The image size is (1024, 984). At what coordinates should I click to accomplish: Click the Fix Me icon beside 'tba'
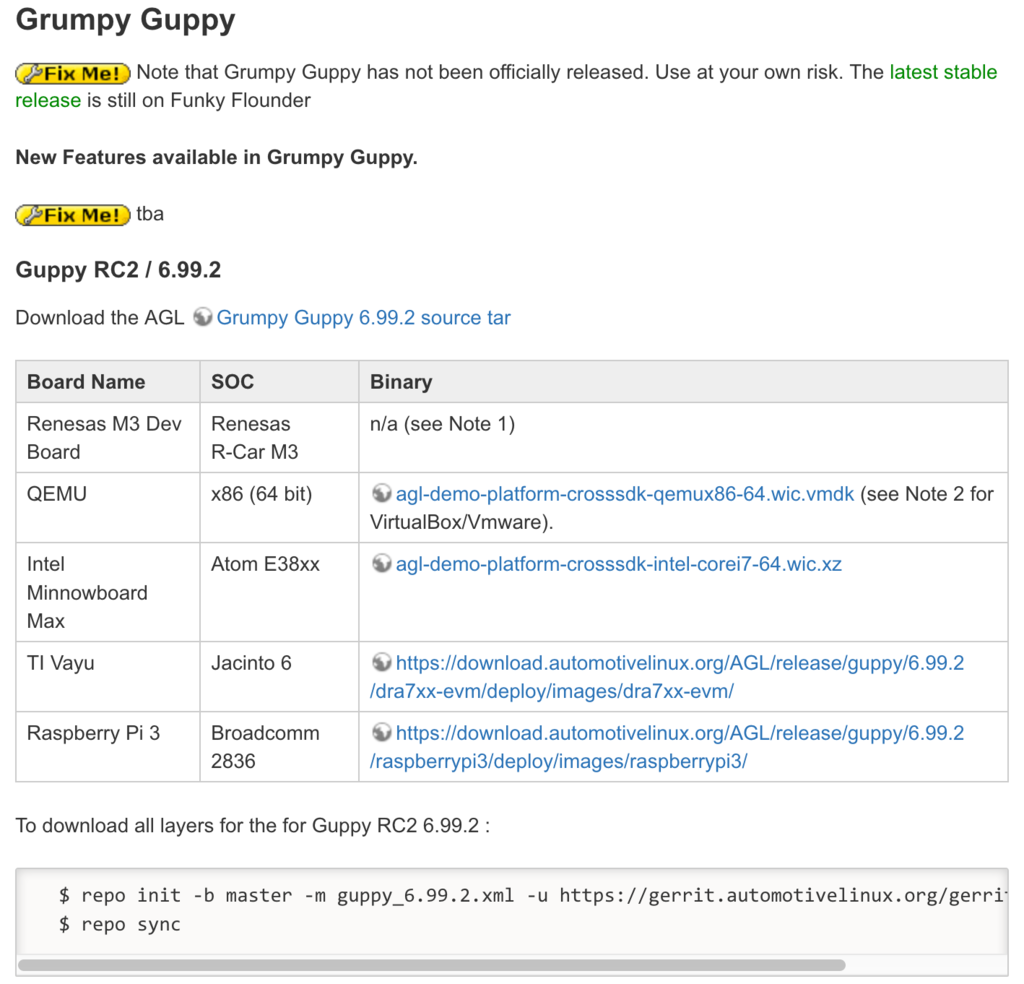pos(72,214)
